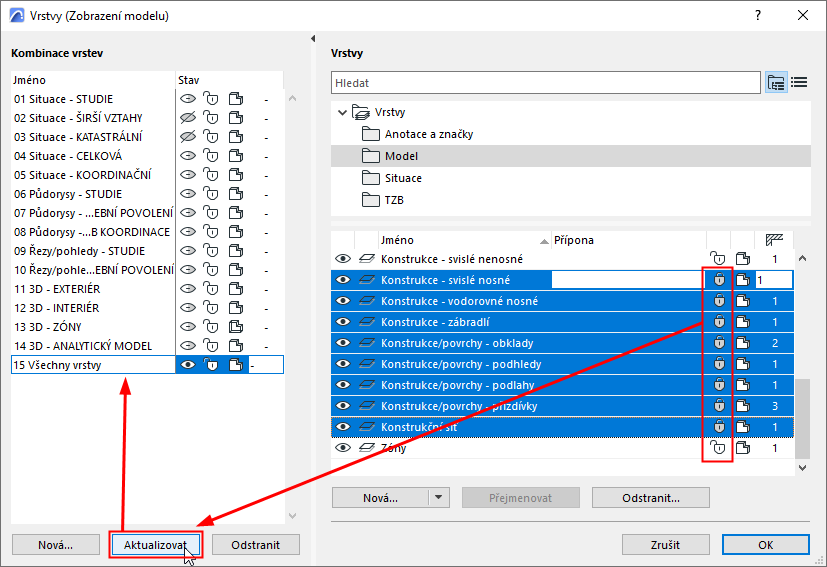
Task: Cancel dialog with Zrušit
Action: [x=665, y=544]
